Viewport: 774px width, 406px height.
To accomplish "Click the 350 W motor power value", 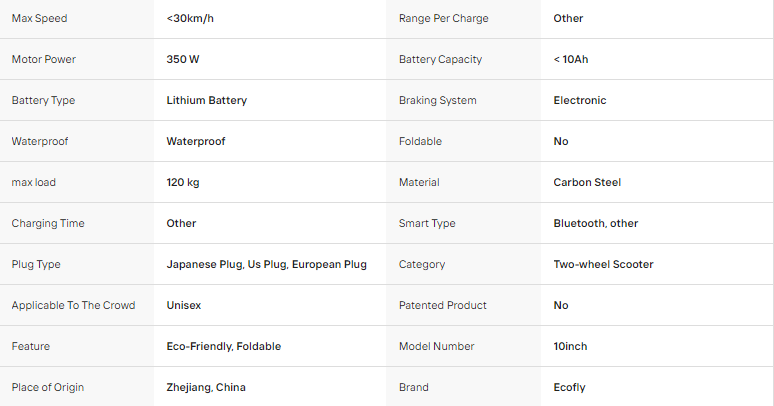I will click(183, 59).
